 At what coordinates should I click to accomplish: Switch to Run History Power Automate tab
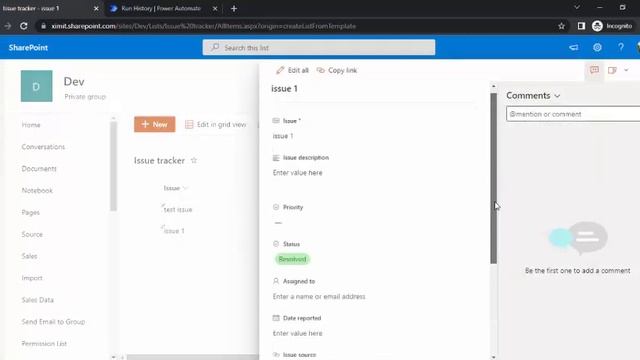coord(161,8)
